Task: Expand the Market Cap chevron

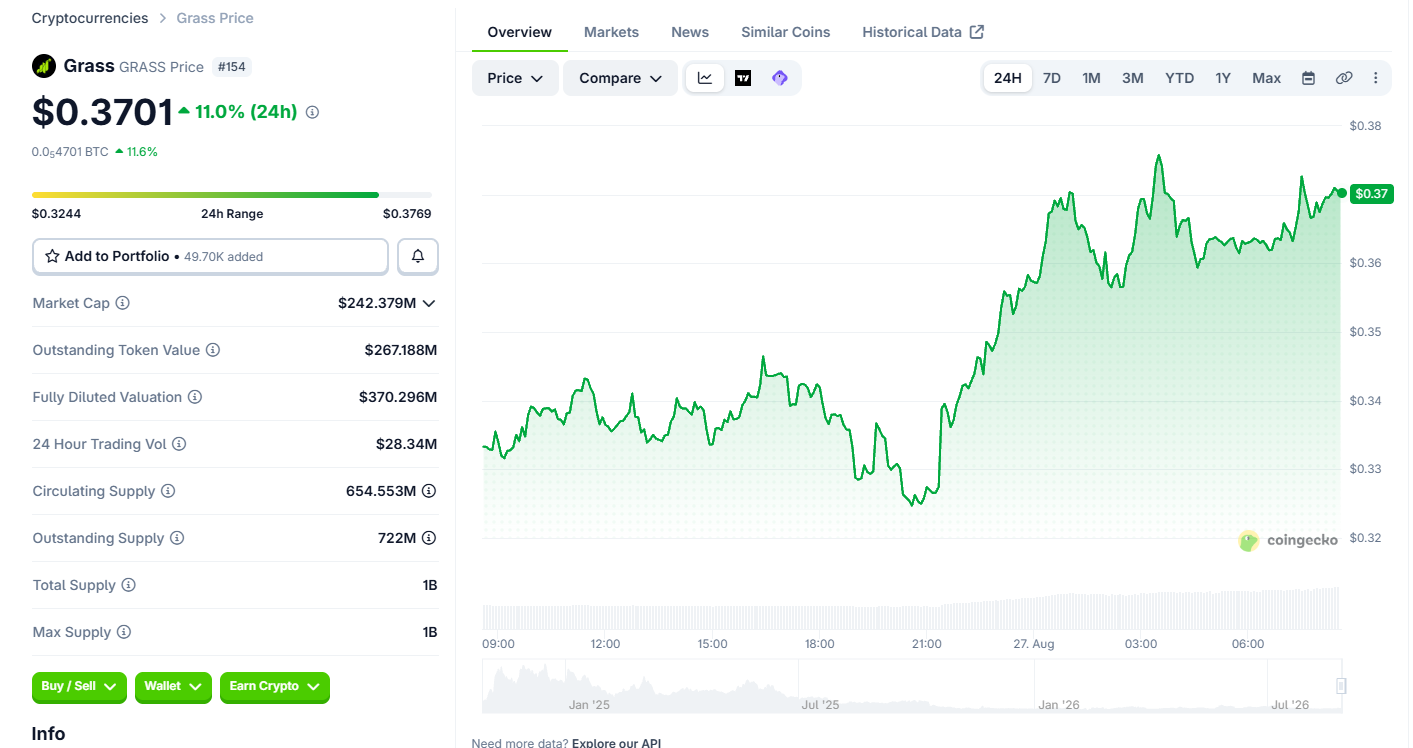Action: (x=429, y=303)
